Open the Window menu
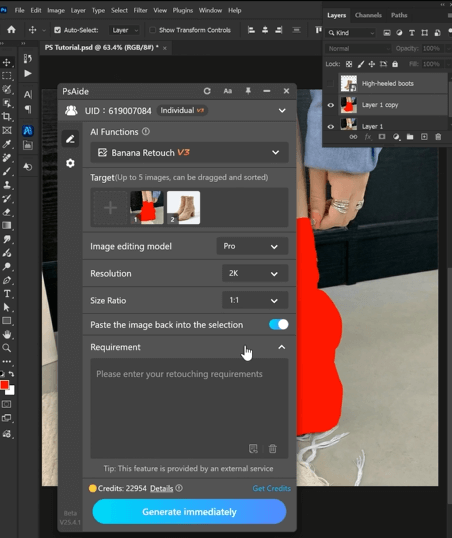452x538 pixels. 210,10
